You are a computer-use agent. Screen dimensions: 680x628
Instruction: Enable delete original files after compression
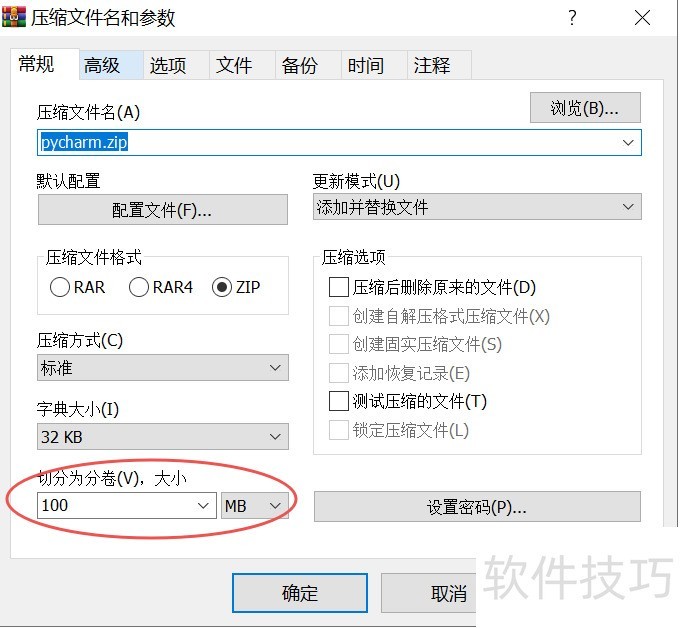point(338,288)
